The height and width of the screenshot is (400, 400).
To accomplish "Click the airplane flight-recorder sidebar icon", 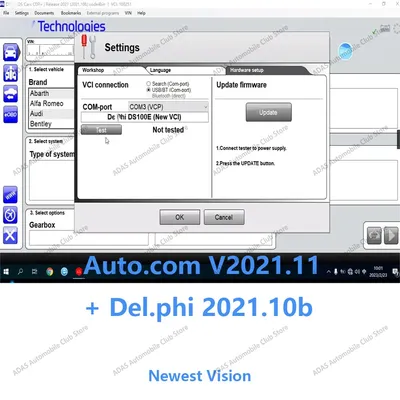I will click(10, 215).
